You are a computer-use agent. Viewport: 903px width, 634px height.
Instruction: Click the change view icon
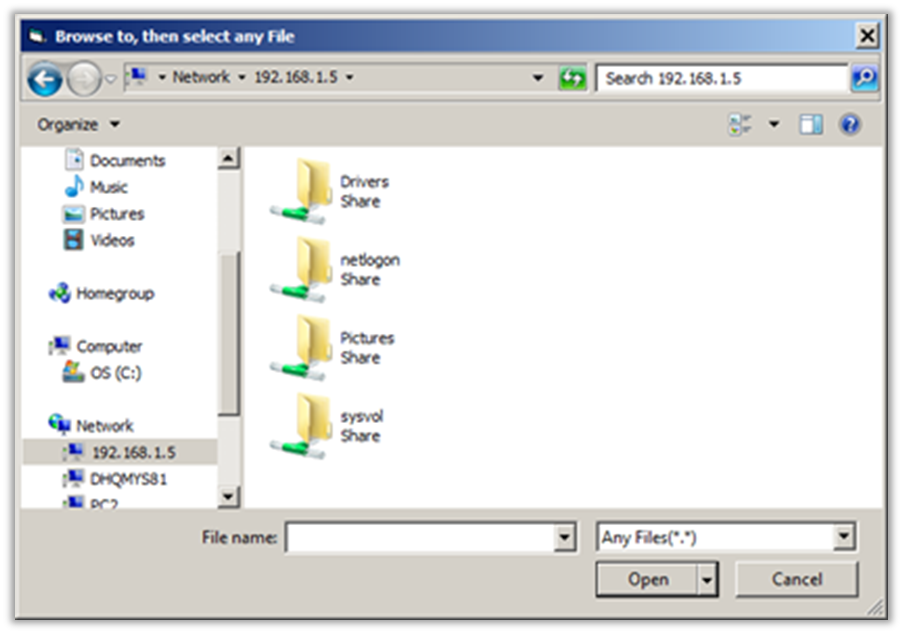click(741, 125)
